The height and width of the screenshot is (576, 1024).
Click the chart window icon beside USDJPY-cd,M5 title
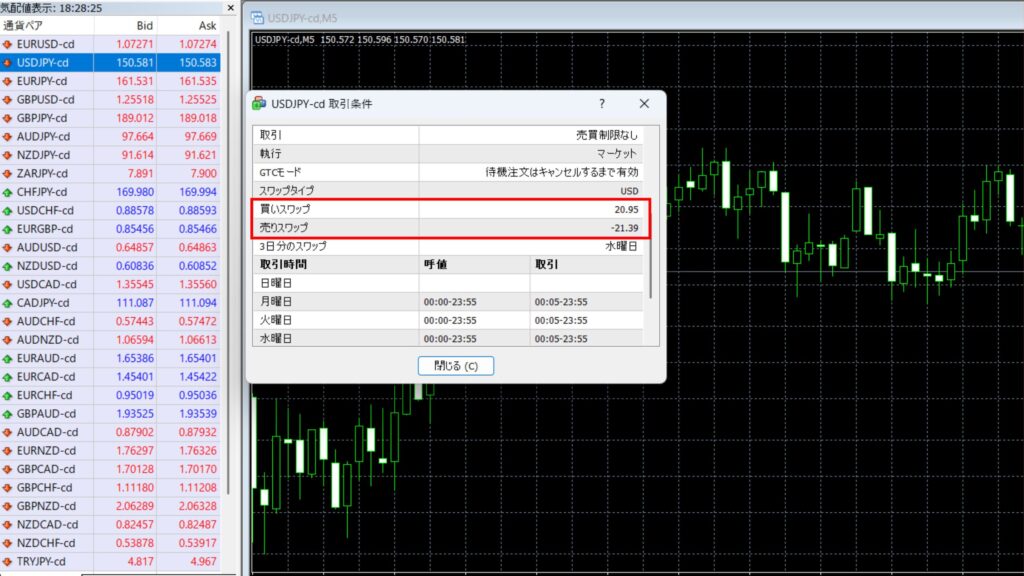point(258,17)
